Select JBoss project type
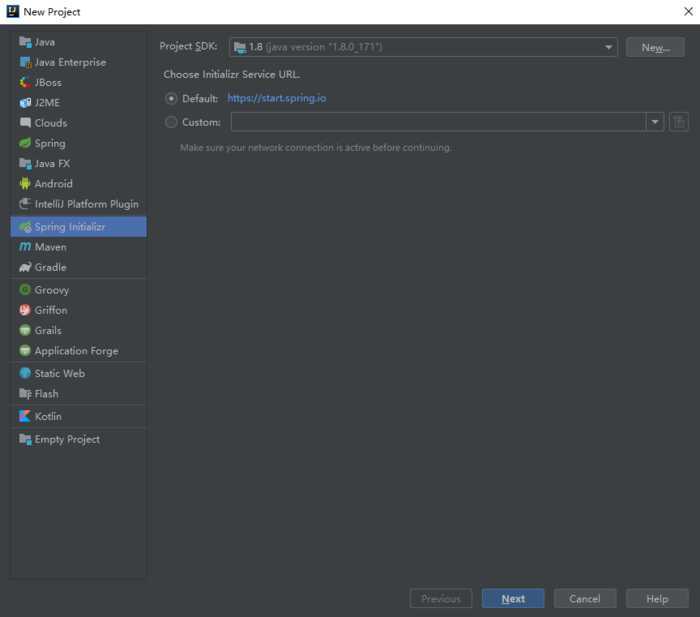The width and height of the screenshot is (700, 617). click(x=78, y=83)
